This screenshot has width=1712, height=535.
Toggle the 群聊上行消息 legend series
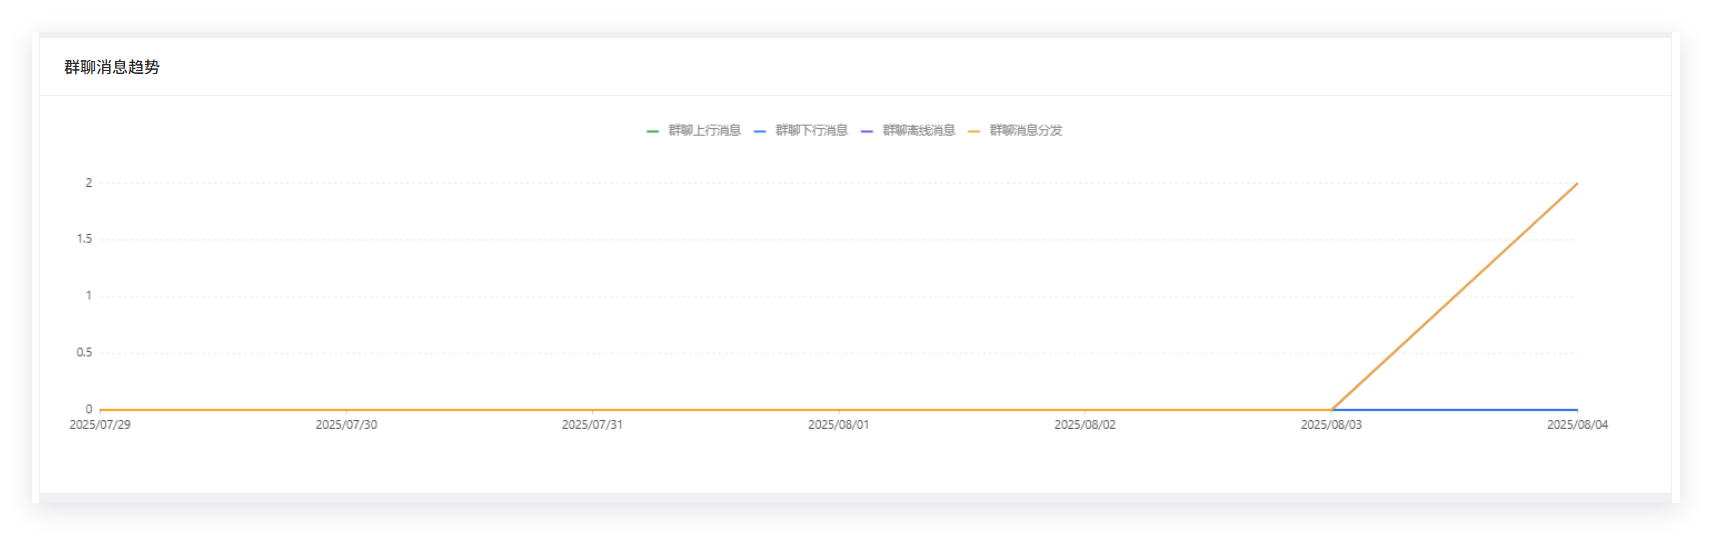pyautogui.click(x=704, y=131)
